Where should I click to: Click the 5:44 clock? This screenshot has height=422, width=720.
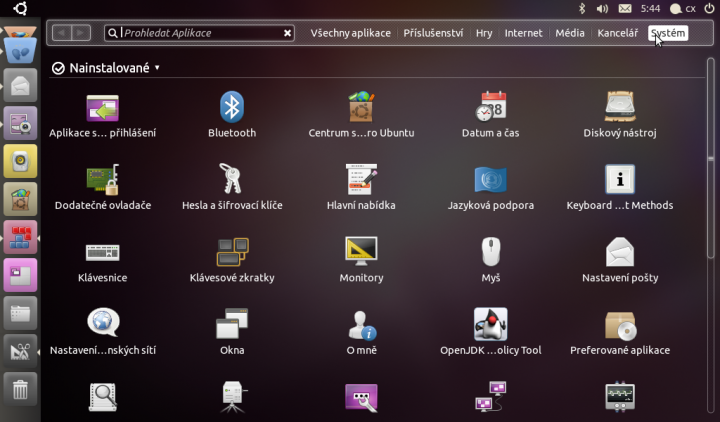click(650, 8)
